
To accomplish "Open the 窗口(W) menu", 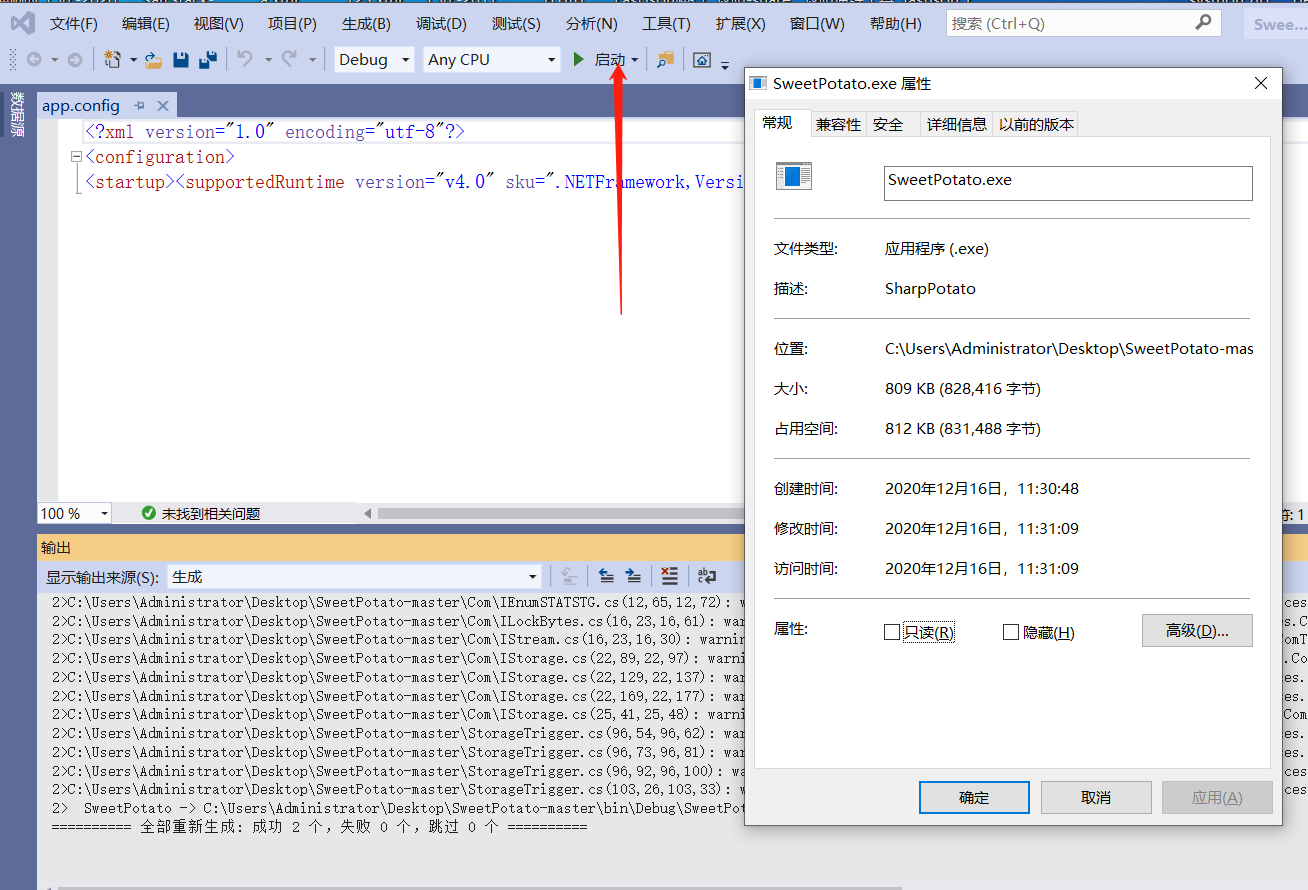I will [817, 23].
